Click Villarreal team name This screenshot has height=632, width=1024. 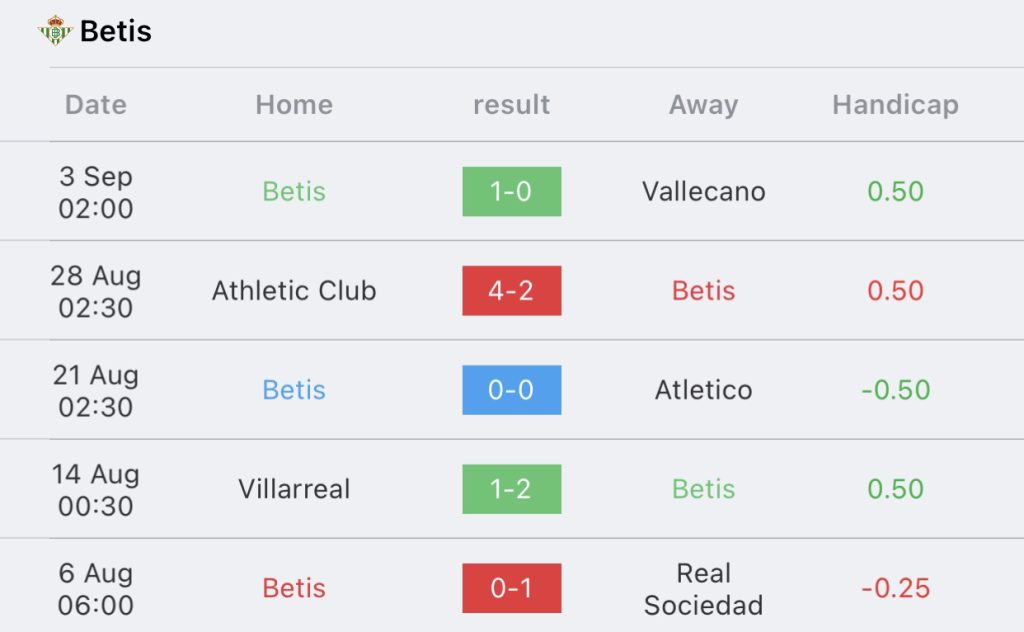point(294,489)
